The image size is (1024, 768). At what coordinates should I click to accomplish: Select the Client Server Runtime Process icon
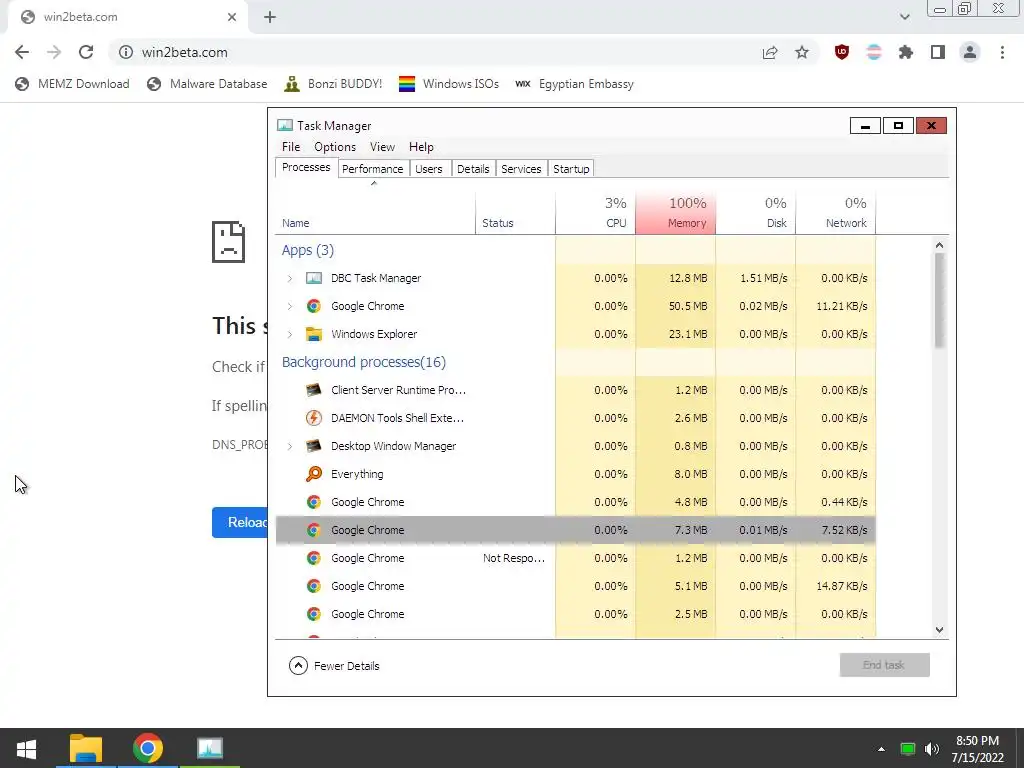(314, 390)
